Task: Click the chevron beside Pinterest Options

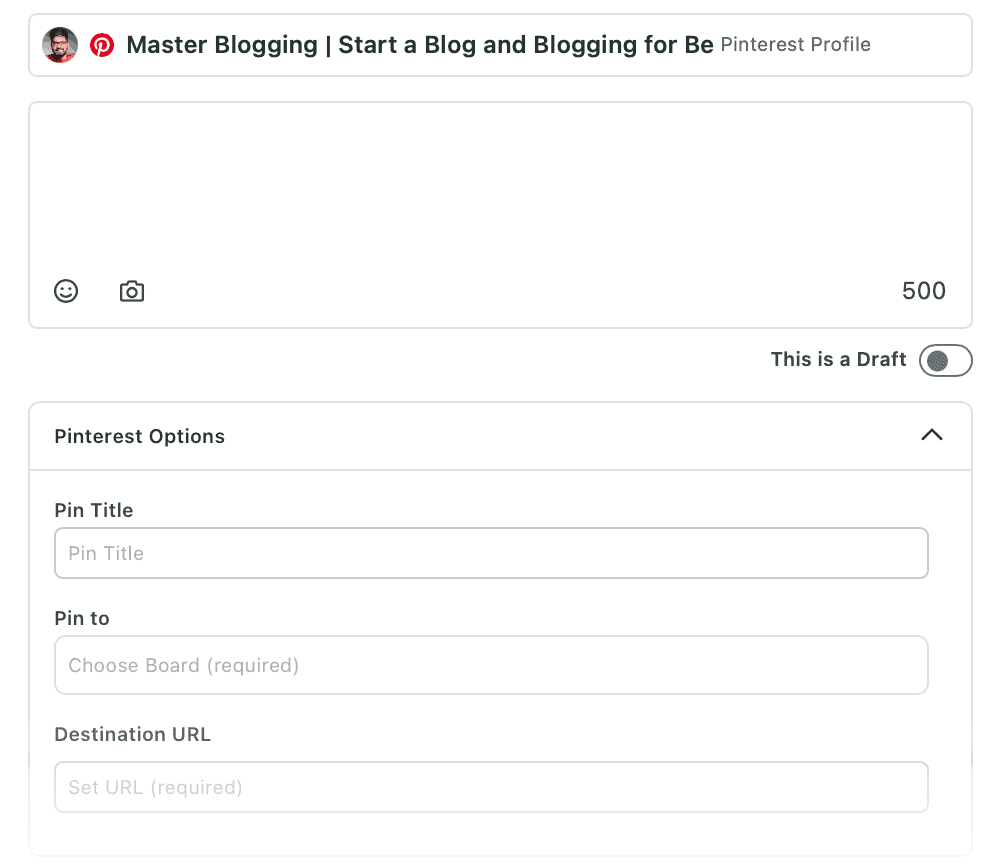Action: tap(932, 436)
